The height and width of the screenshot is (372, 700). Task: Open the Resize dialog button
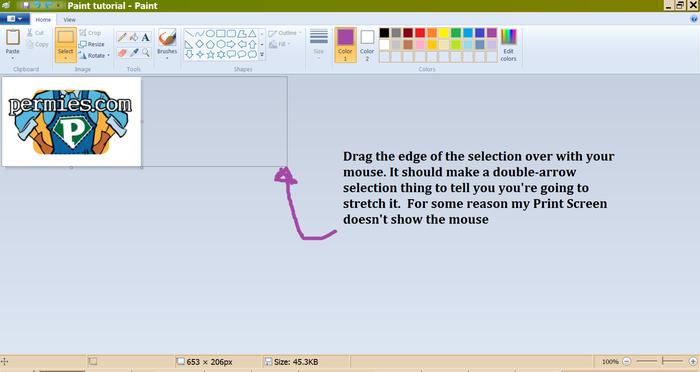(92, 44)
